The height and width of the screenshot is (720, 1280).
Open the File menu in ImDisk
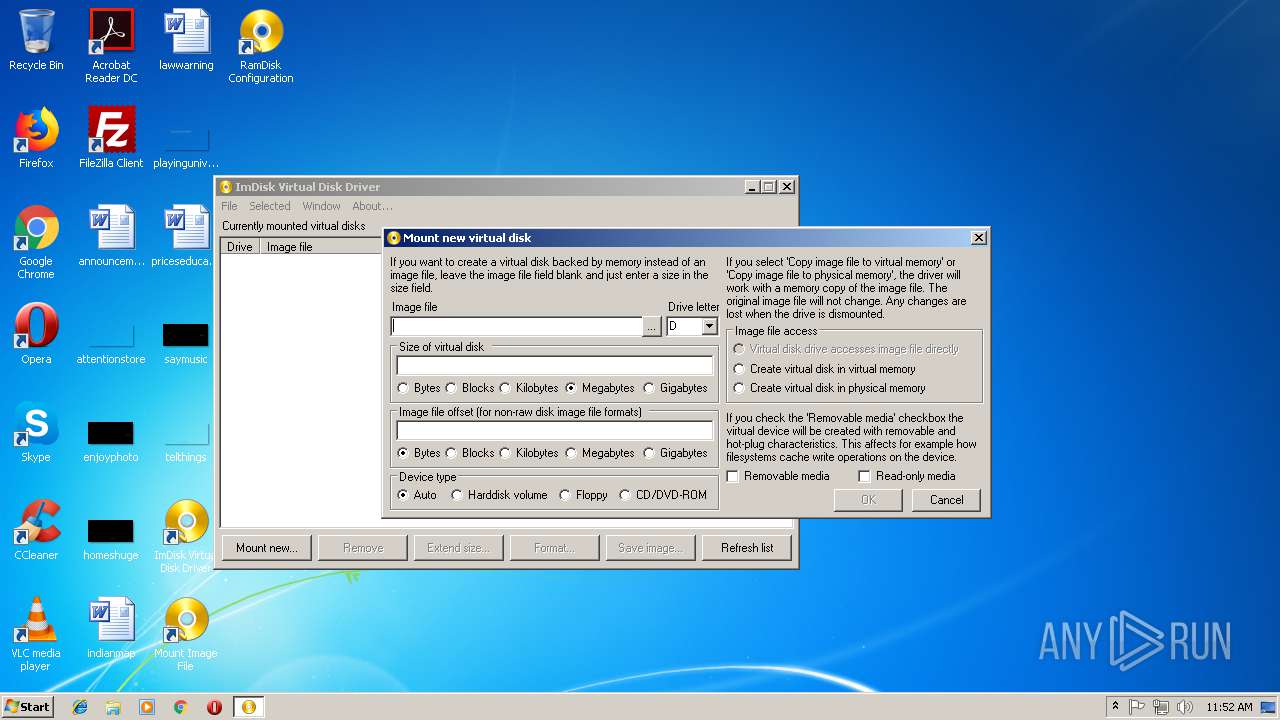click(x=229, y=206)
